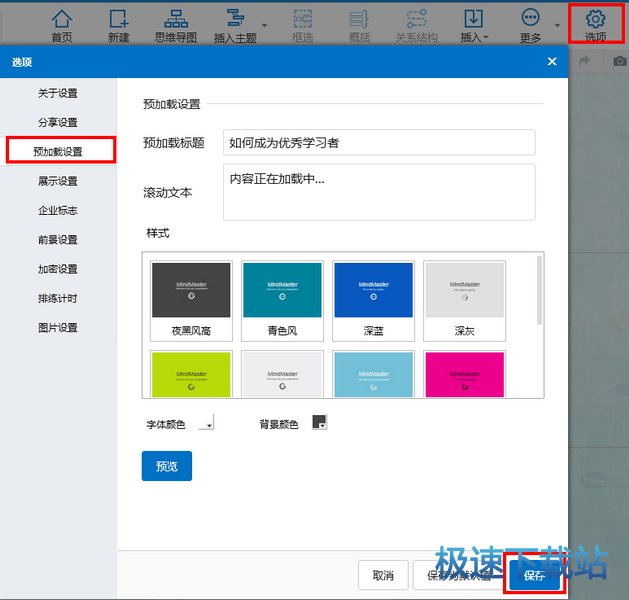Click the 保存 save button
This screenshot has width=629, height=600.
535,575
